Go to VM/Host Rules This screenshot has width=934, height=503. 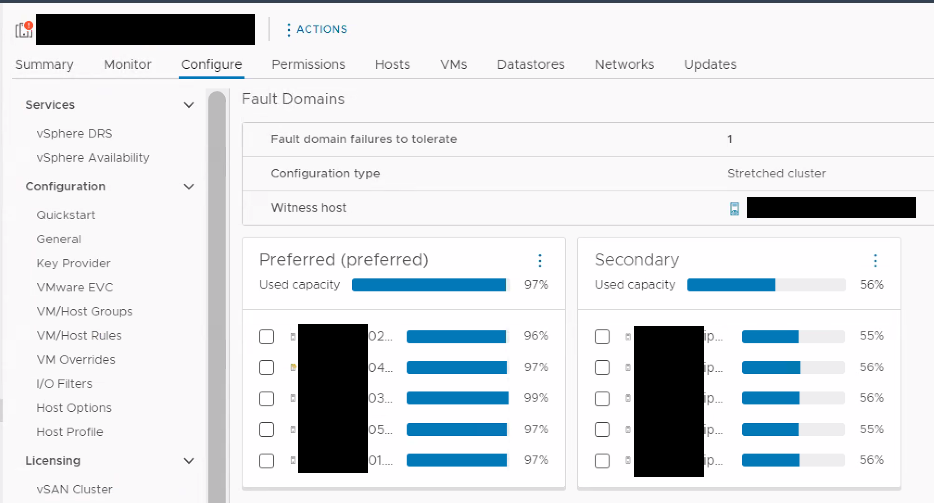79,336
